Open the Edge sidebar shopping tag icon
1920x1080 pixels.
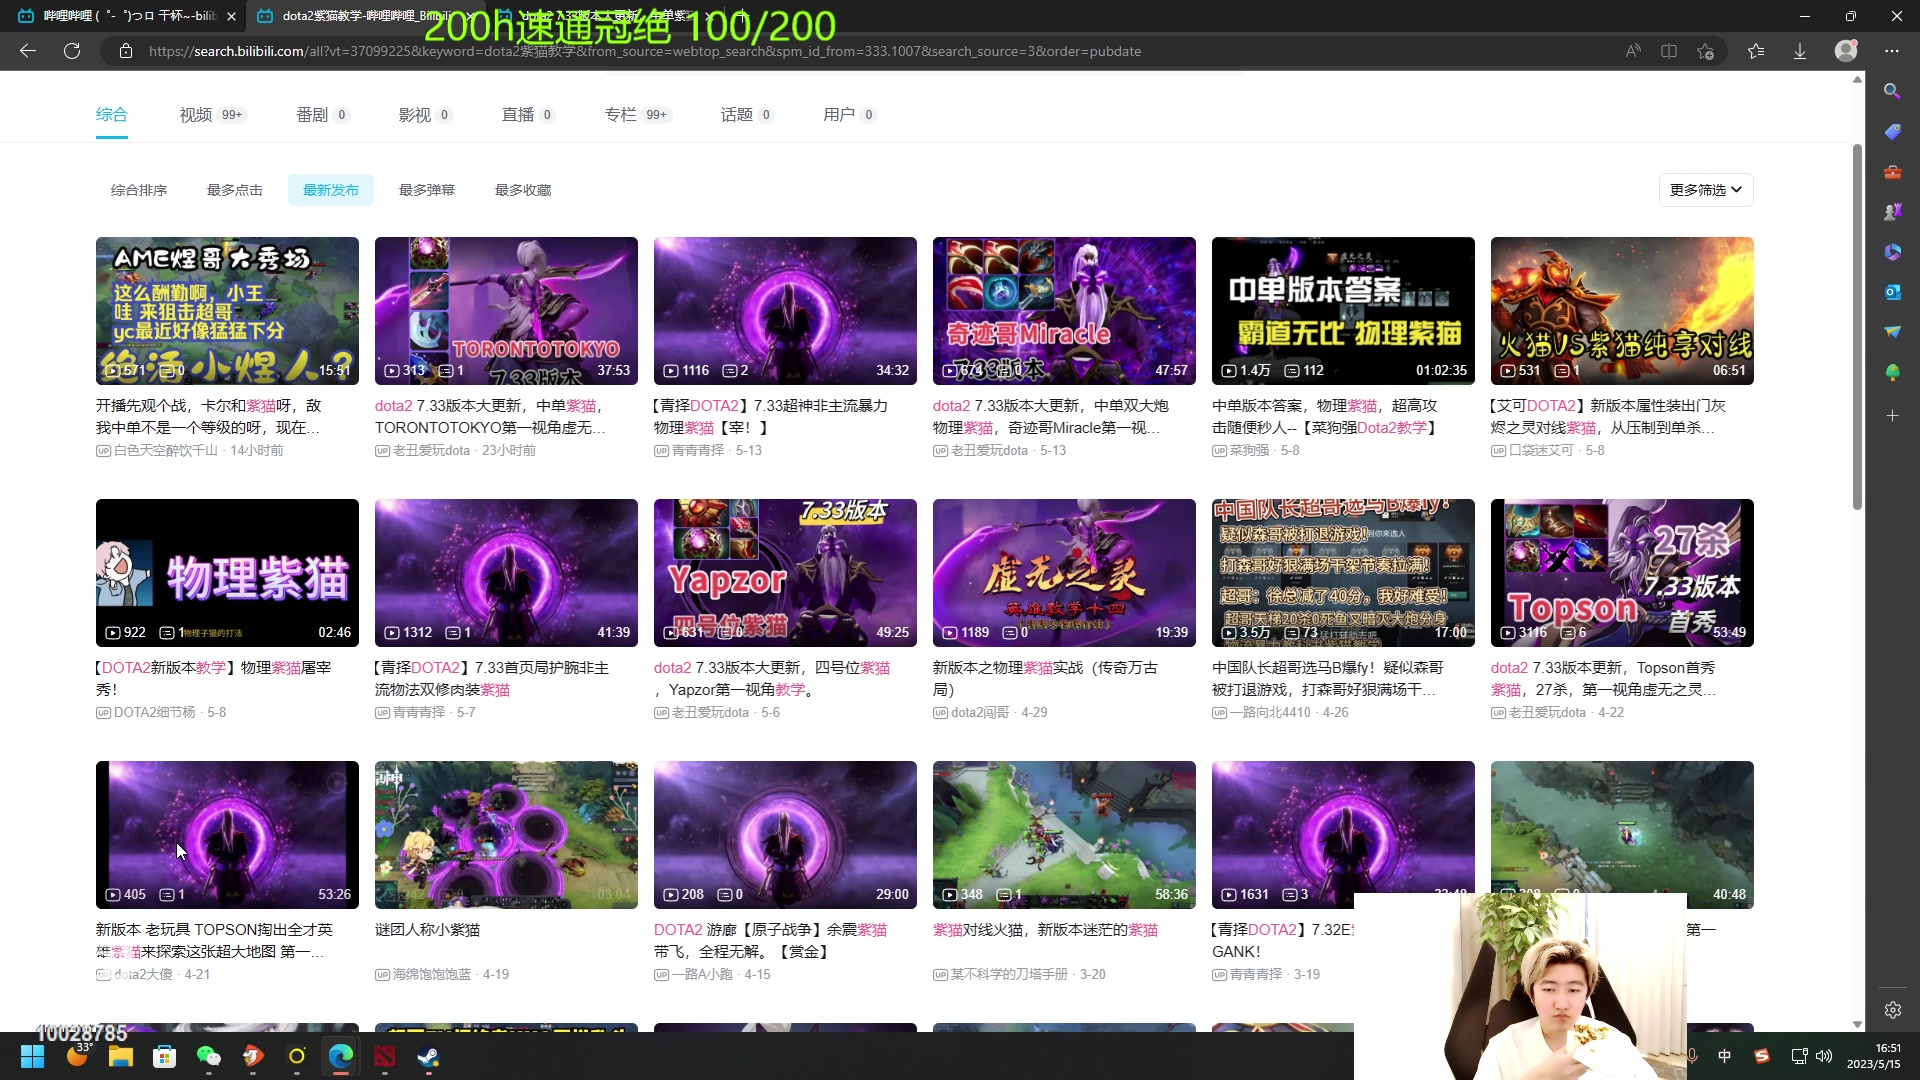[1892, 131]
